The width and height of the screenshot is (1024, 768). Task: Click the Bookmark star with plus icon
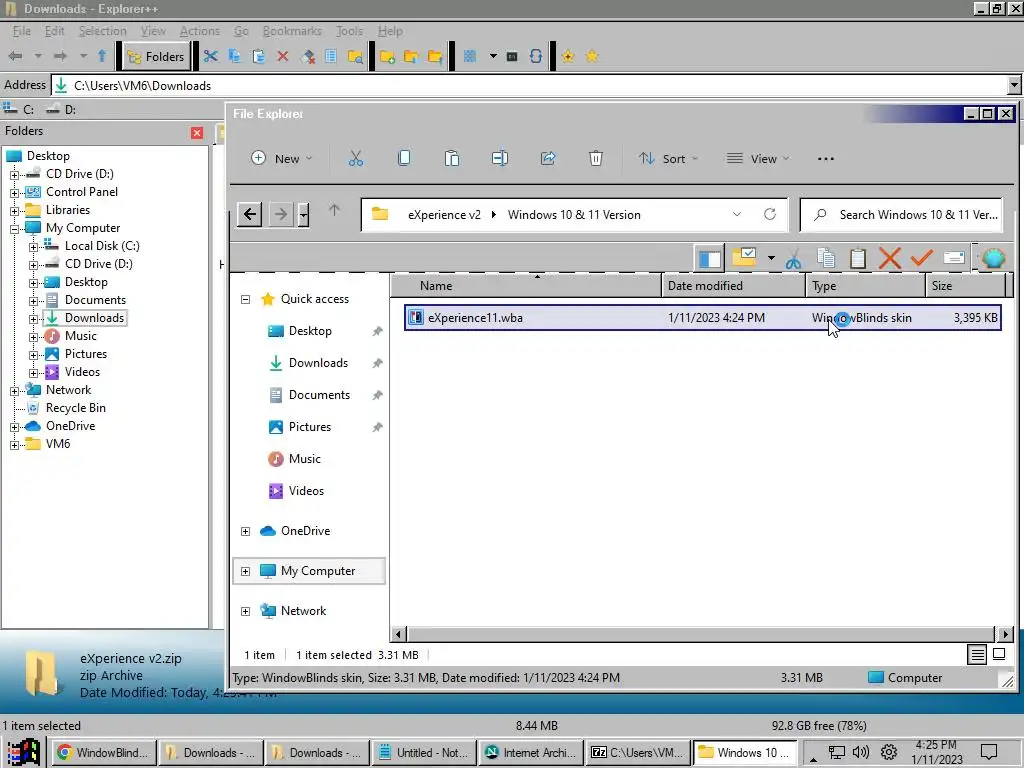click(568, 57)
